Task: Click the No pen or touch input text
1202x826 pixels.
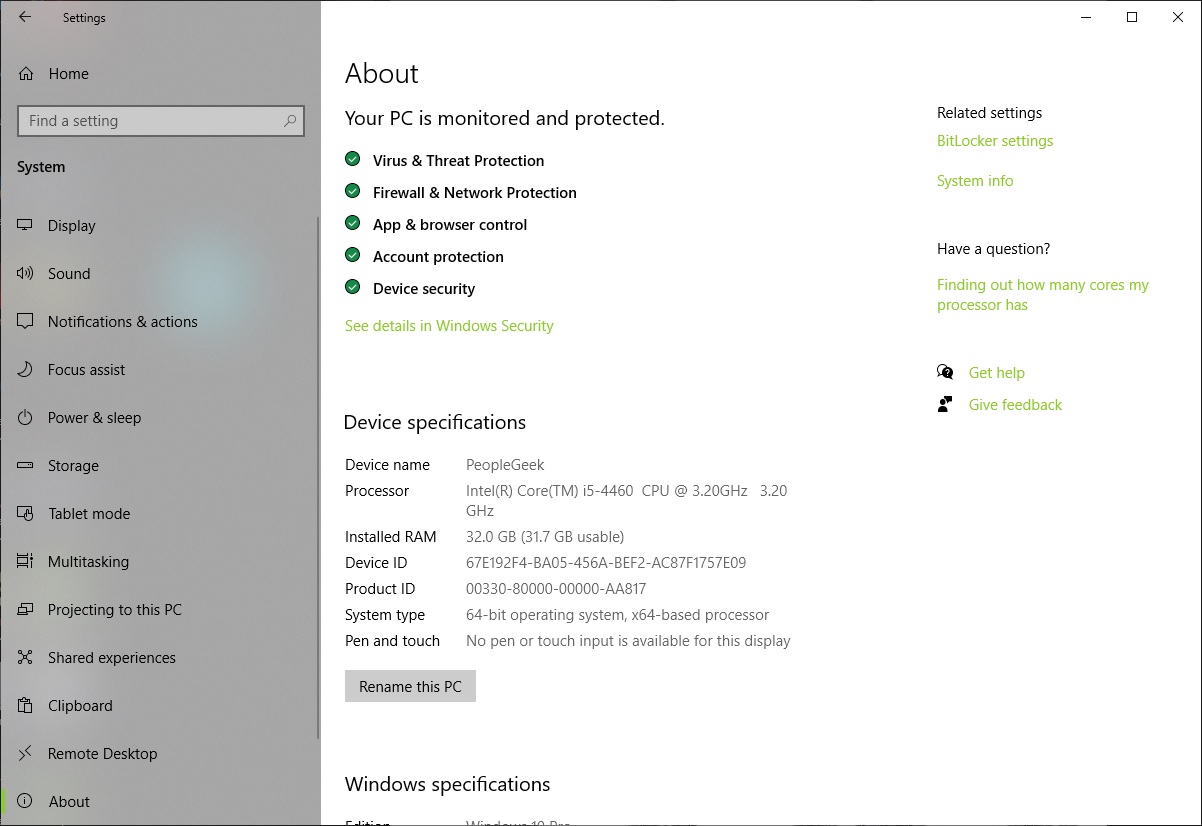Action: point(628,641)
